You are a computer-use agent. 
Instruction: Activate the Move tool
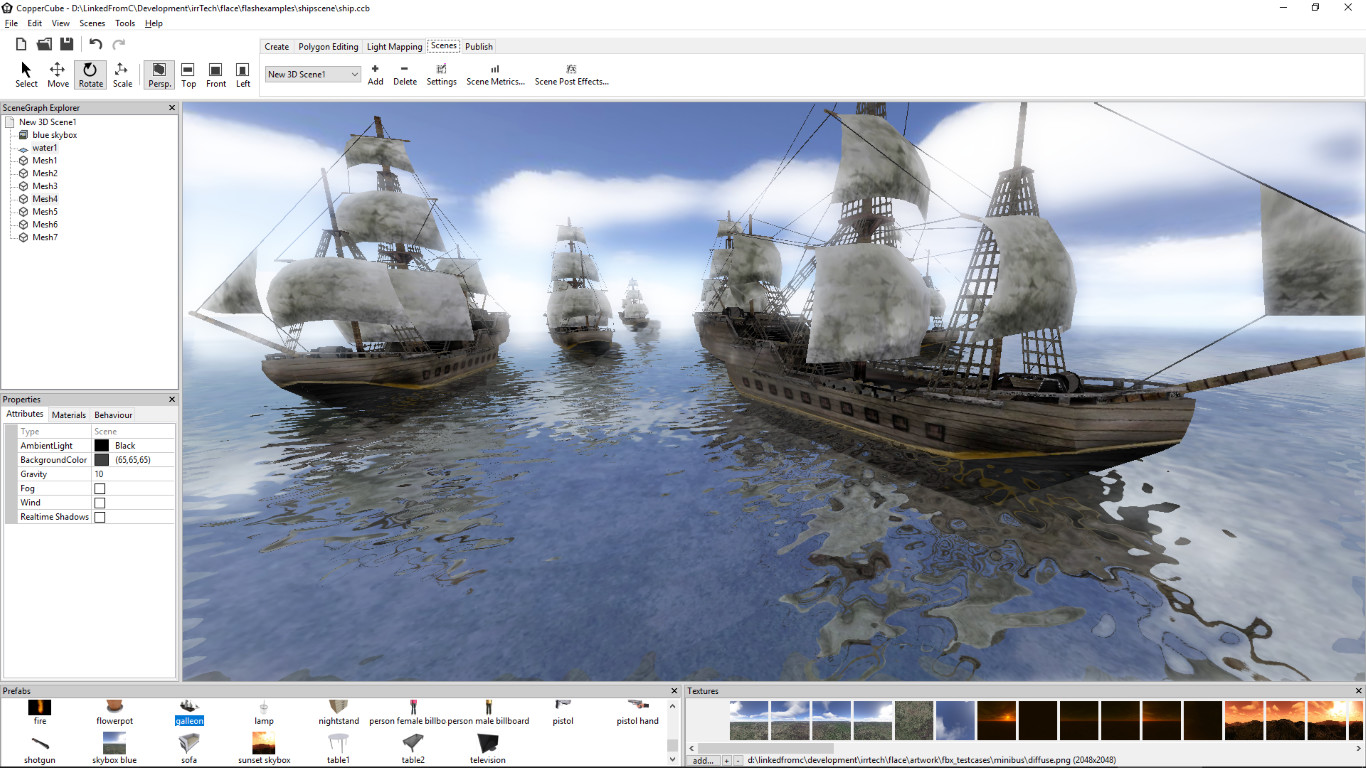coord(57,74)
